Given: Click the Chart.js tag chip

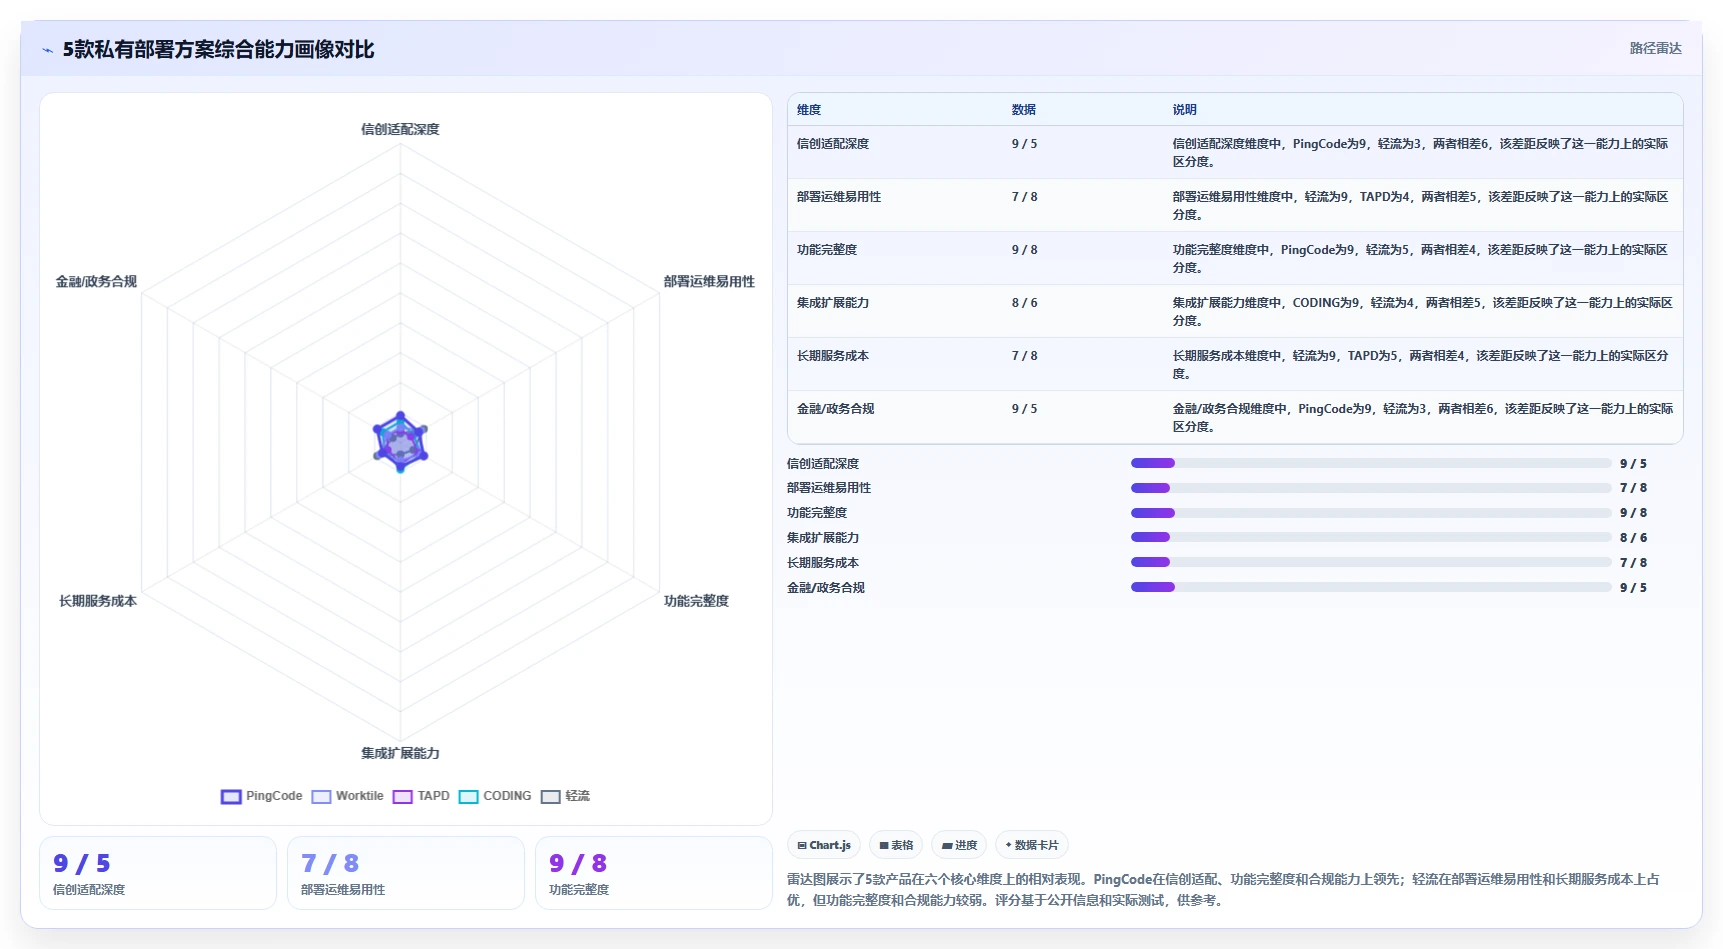Looking at the screenshot, I should [824, 845].
